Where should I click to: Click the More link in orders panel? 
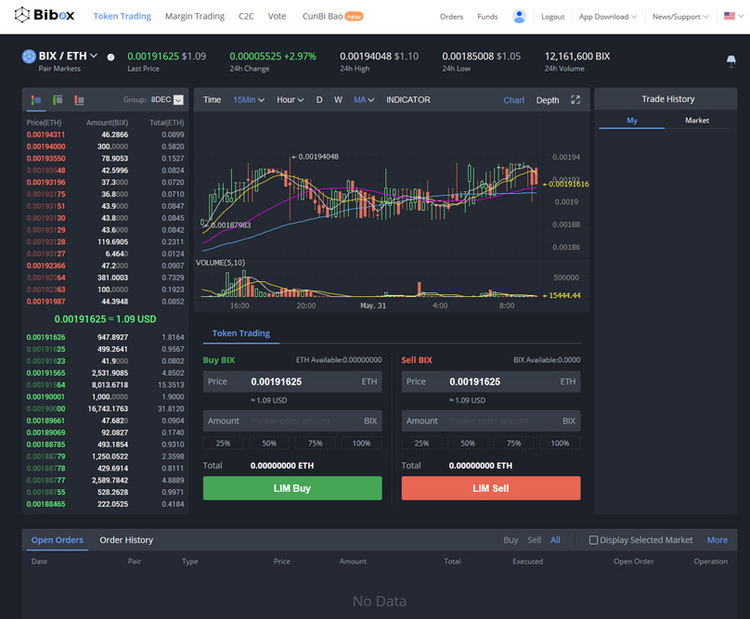point(717,540)
